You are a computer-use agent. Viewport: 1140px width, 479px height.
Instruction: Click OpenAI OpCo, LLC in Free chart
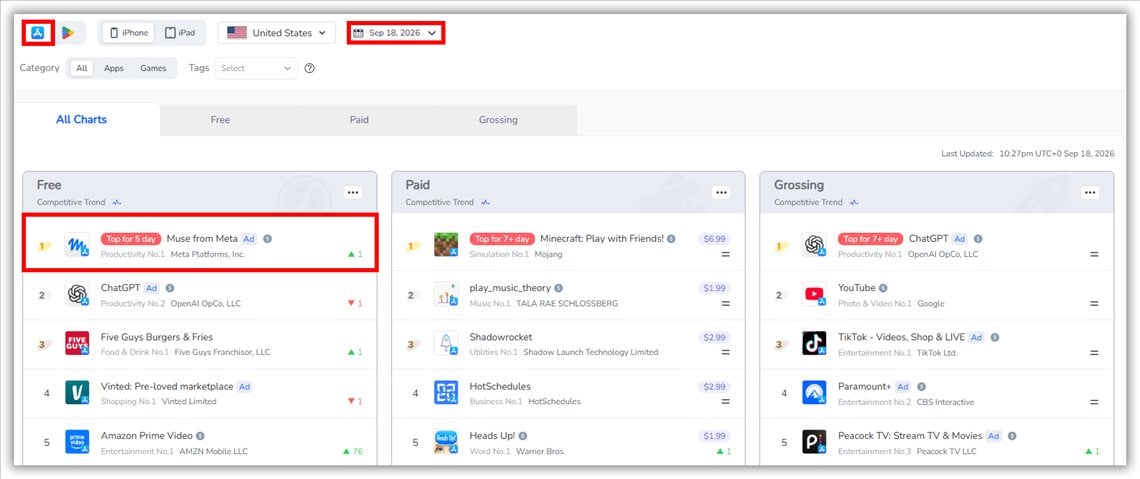tap(206, 304)
